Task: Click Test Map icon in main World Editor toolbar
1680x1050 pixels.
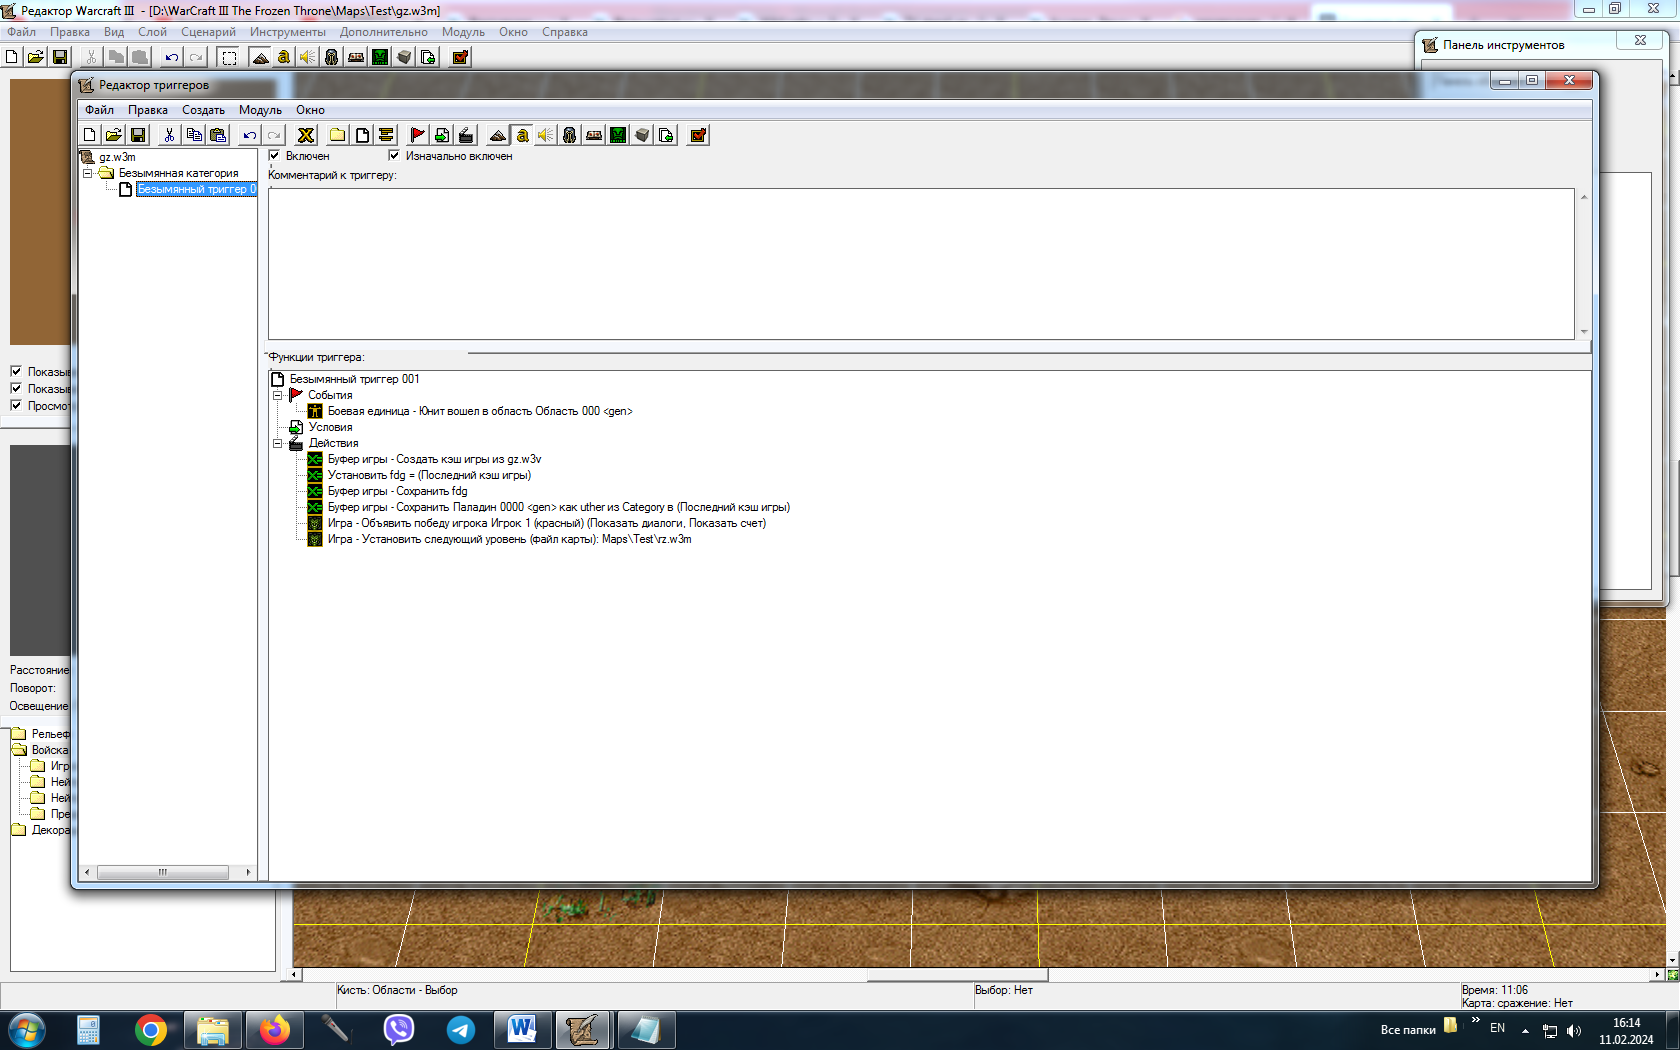Action: point(460,57)
